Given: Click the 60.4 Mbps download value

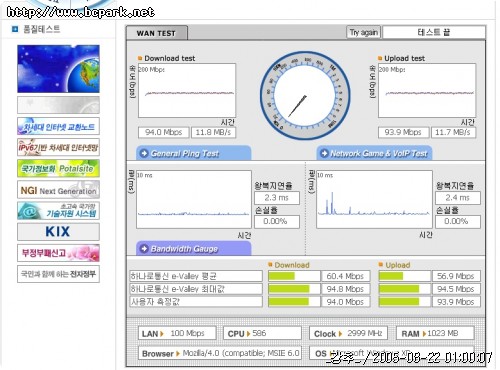Looking at the screenshot, I should (346, 276).
